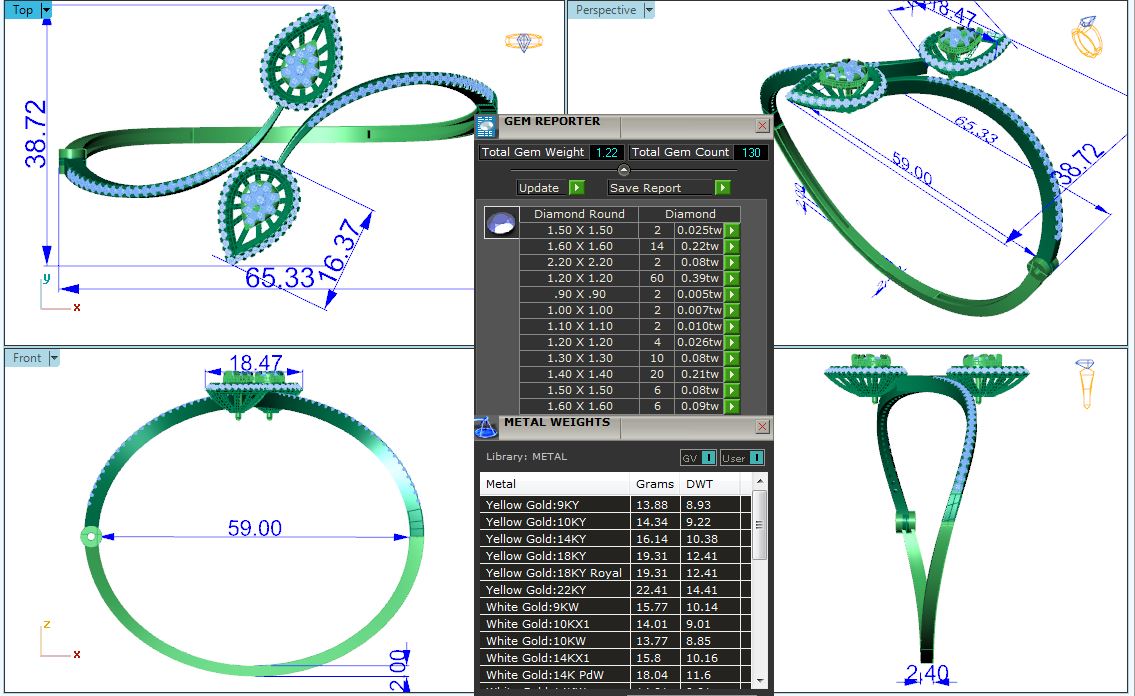Click the Diamond Round gem thumbnail
The width and height of the screenshot is (1135, 696).
(500, 222)
